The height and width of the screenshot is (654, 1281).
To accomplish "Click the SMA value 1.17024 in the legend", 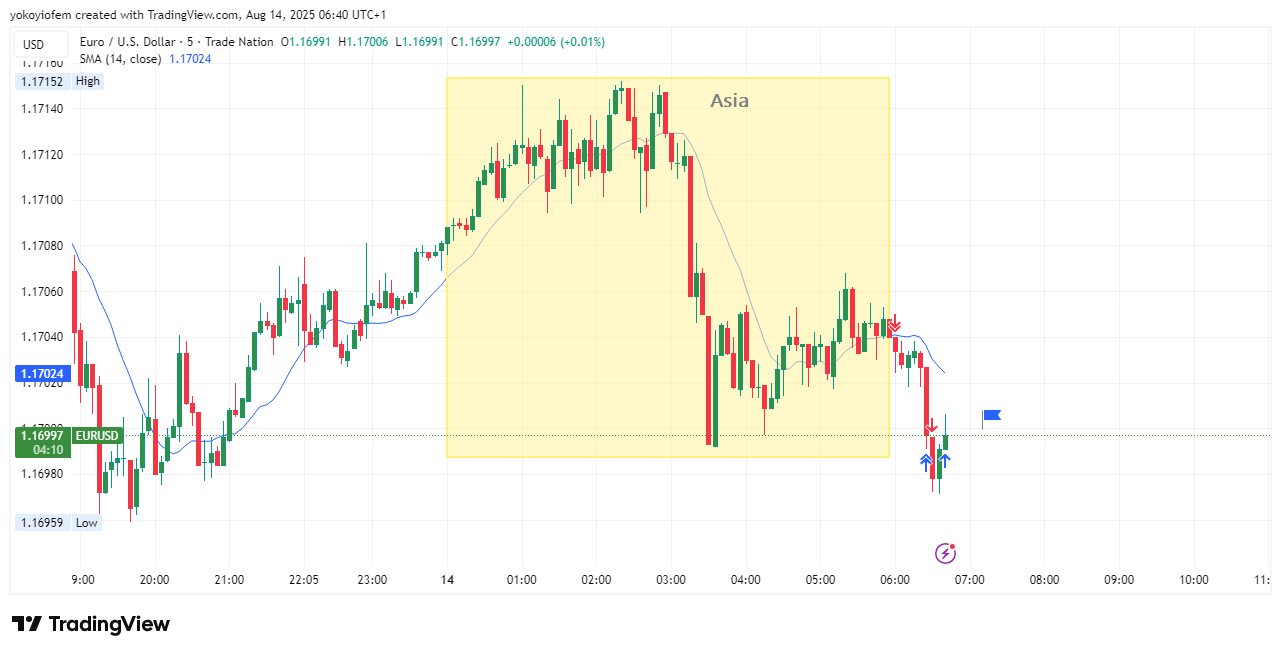I will coord(190,59).
